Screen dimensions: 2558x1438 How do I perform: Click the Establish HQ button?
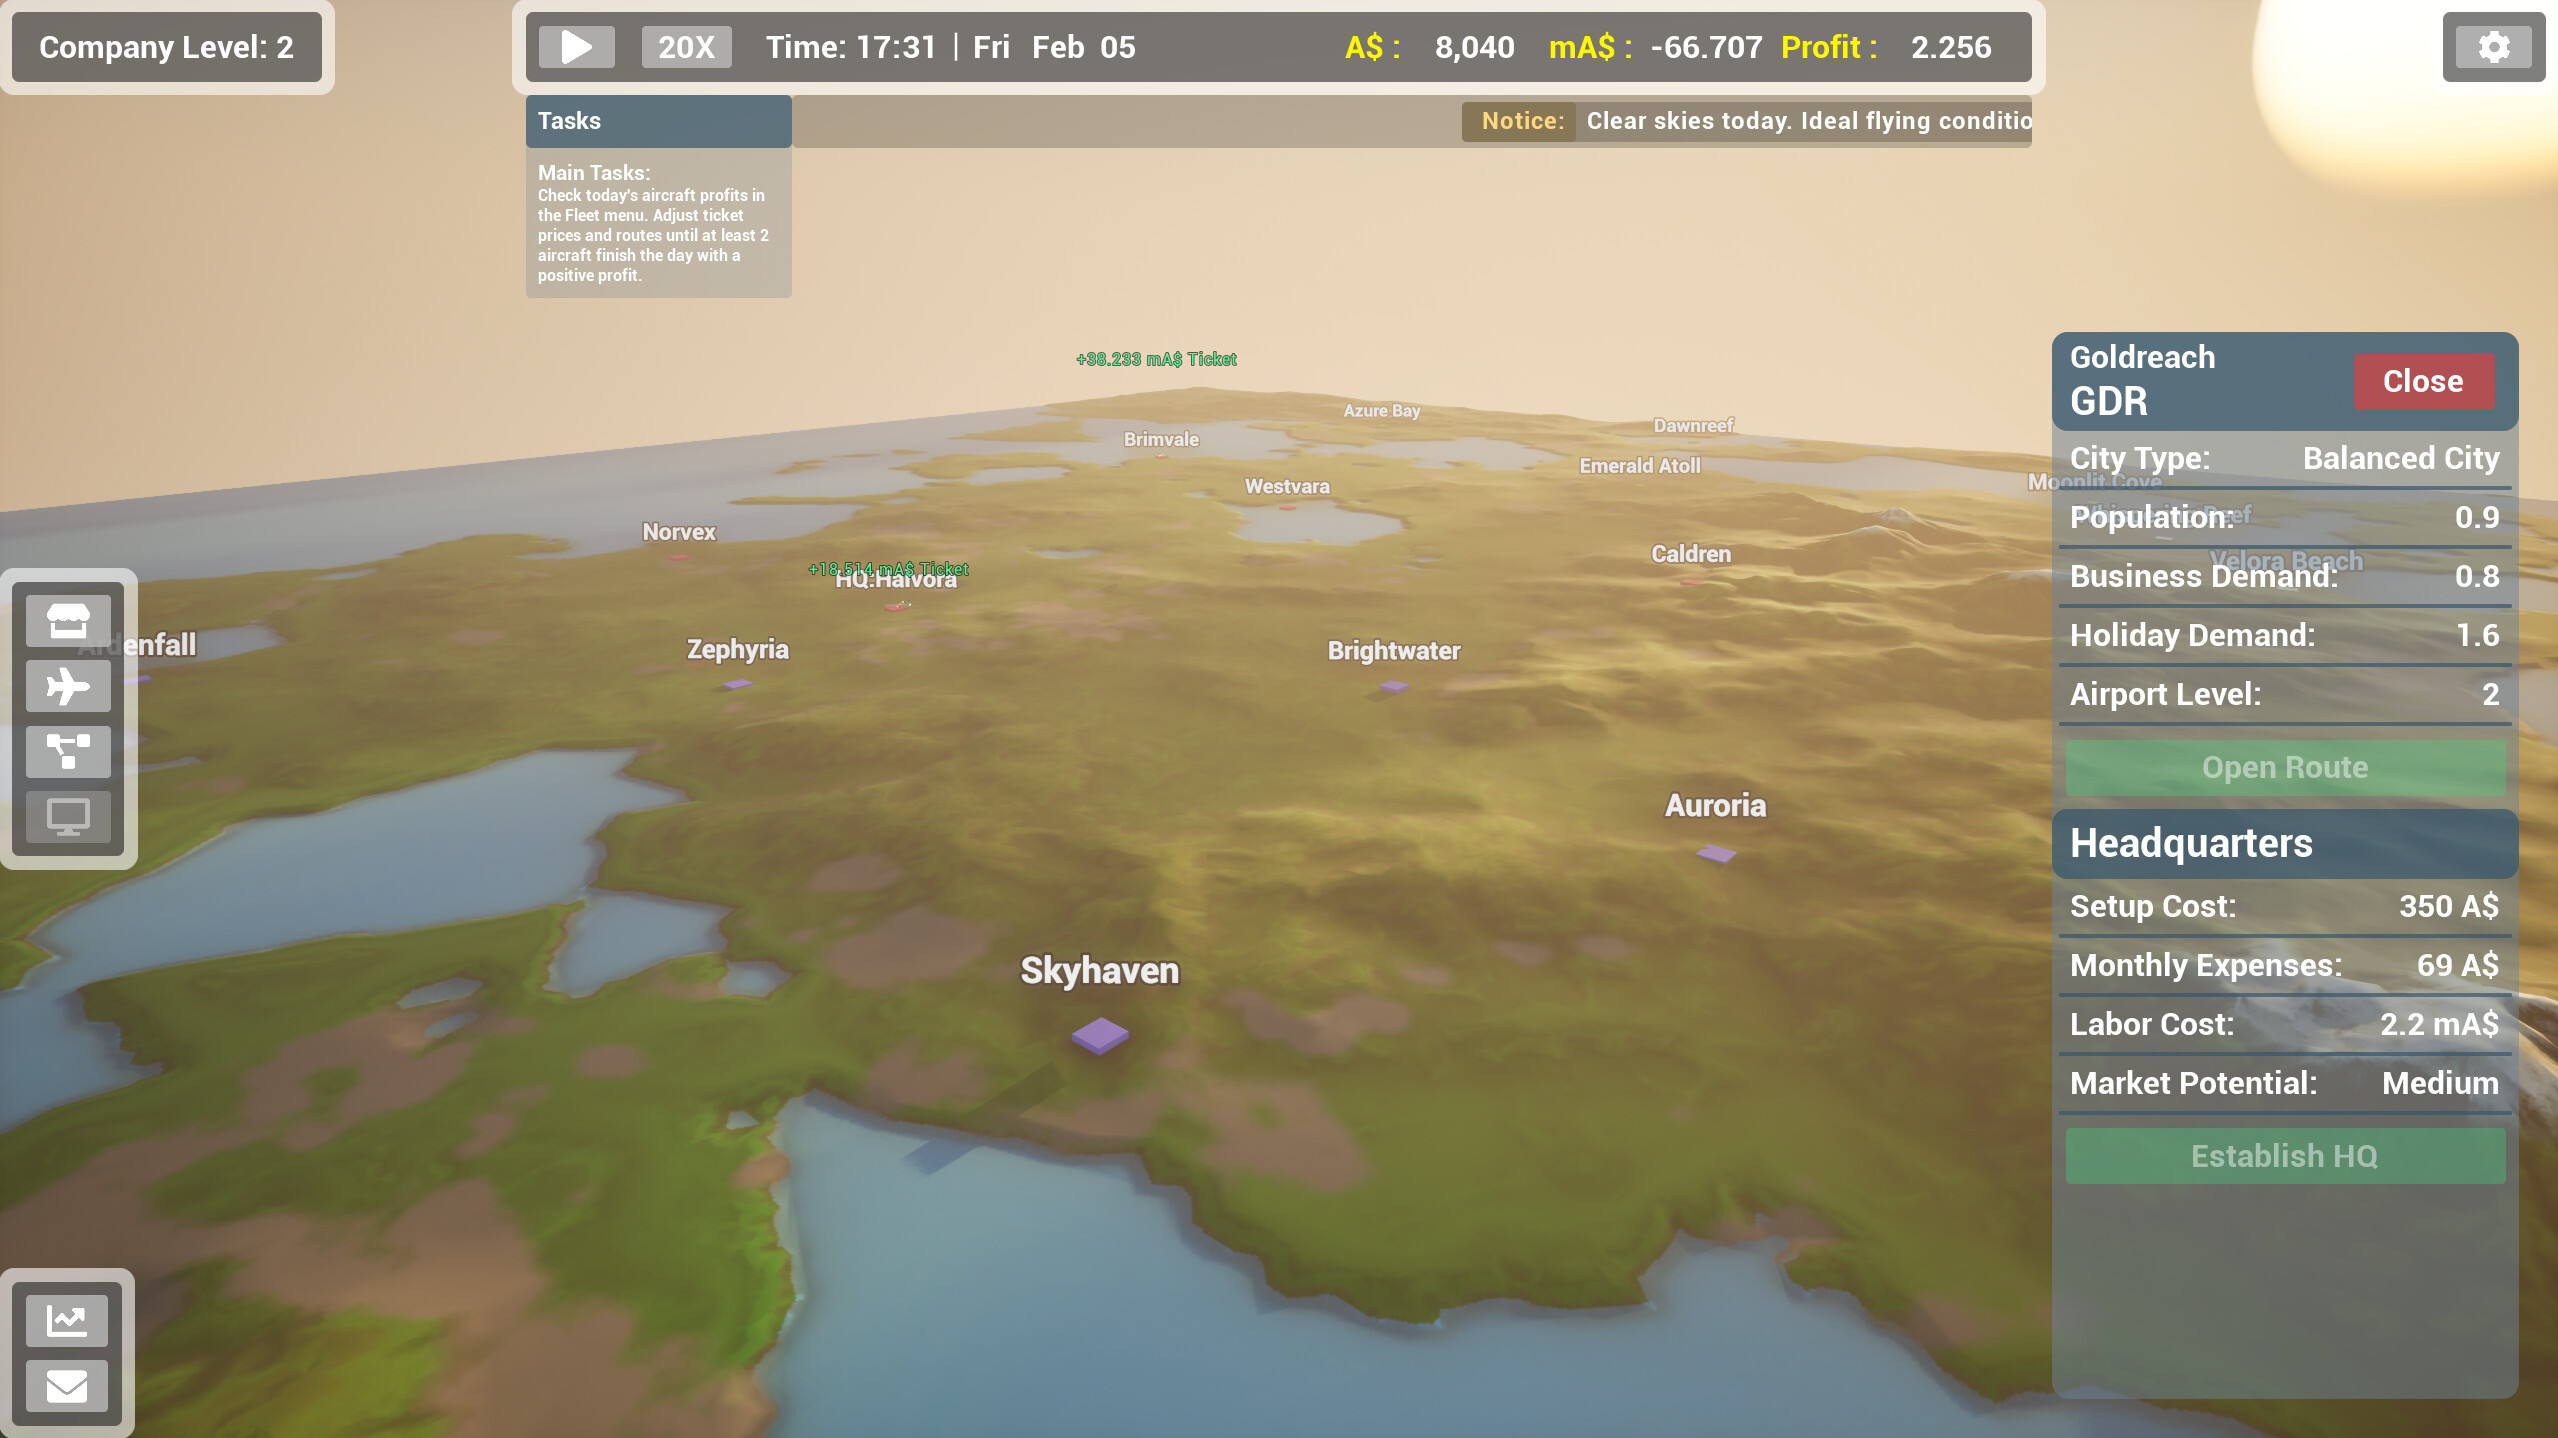(2285, 1156)
